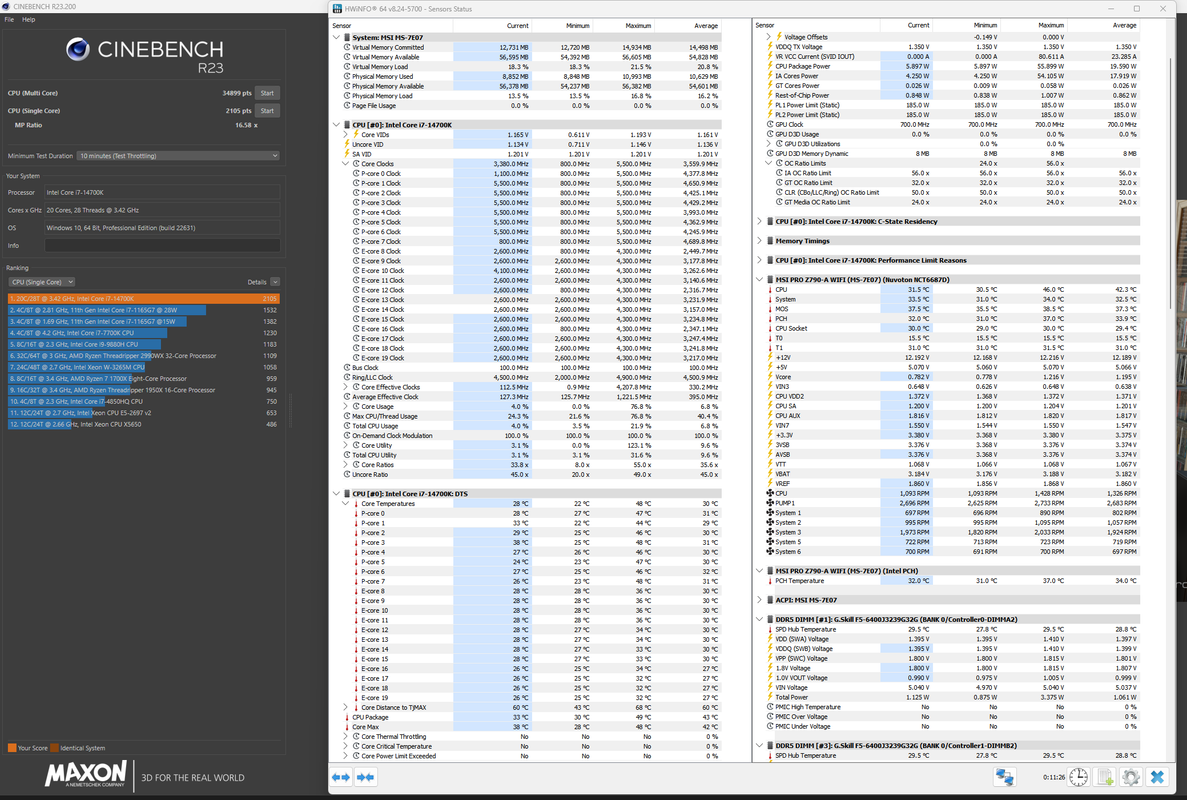Viewport: 1187px width, 800px height.
Task: Expand the Core Distance to TjMAX row
Action: click(346, 708)
